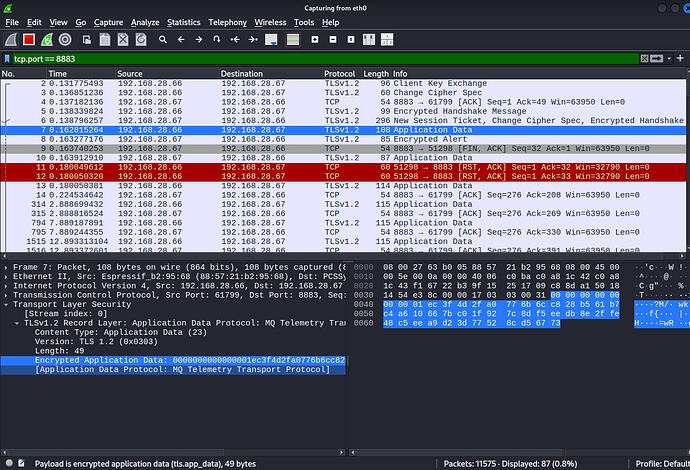Open capture options gear icon

coord(65,40)
